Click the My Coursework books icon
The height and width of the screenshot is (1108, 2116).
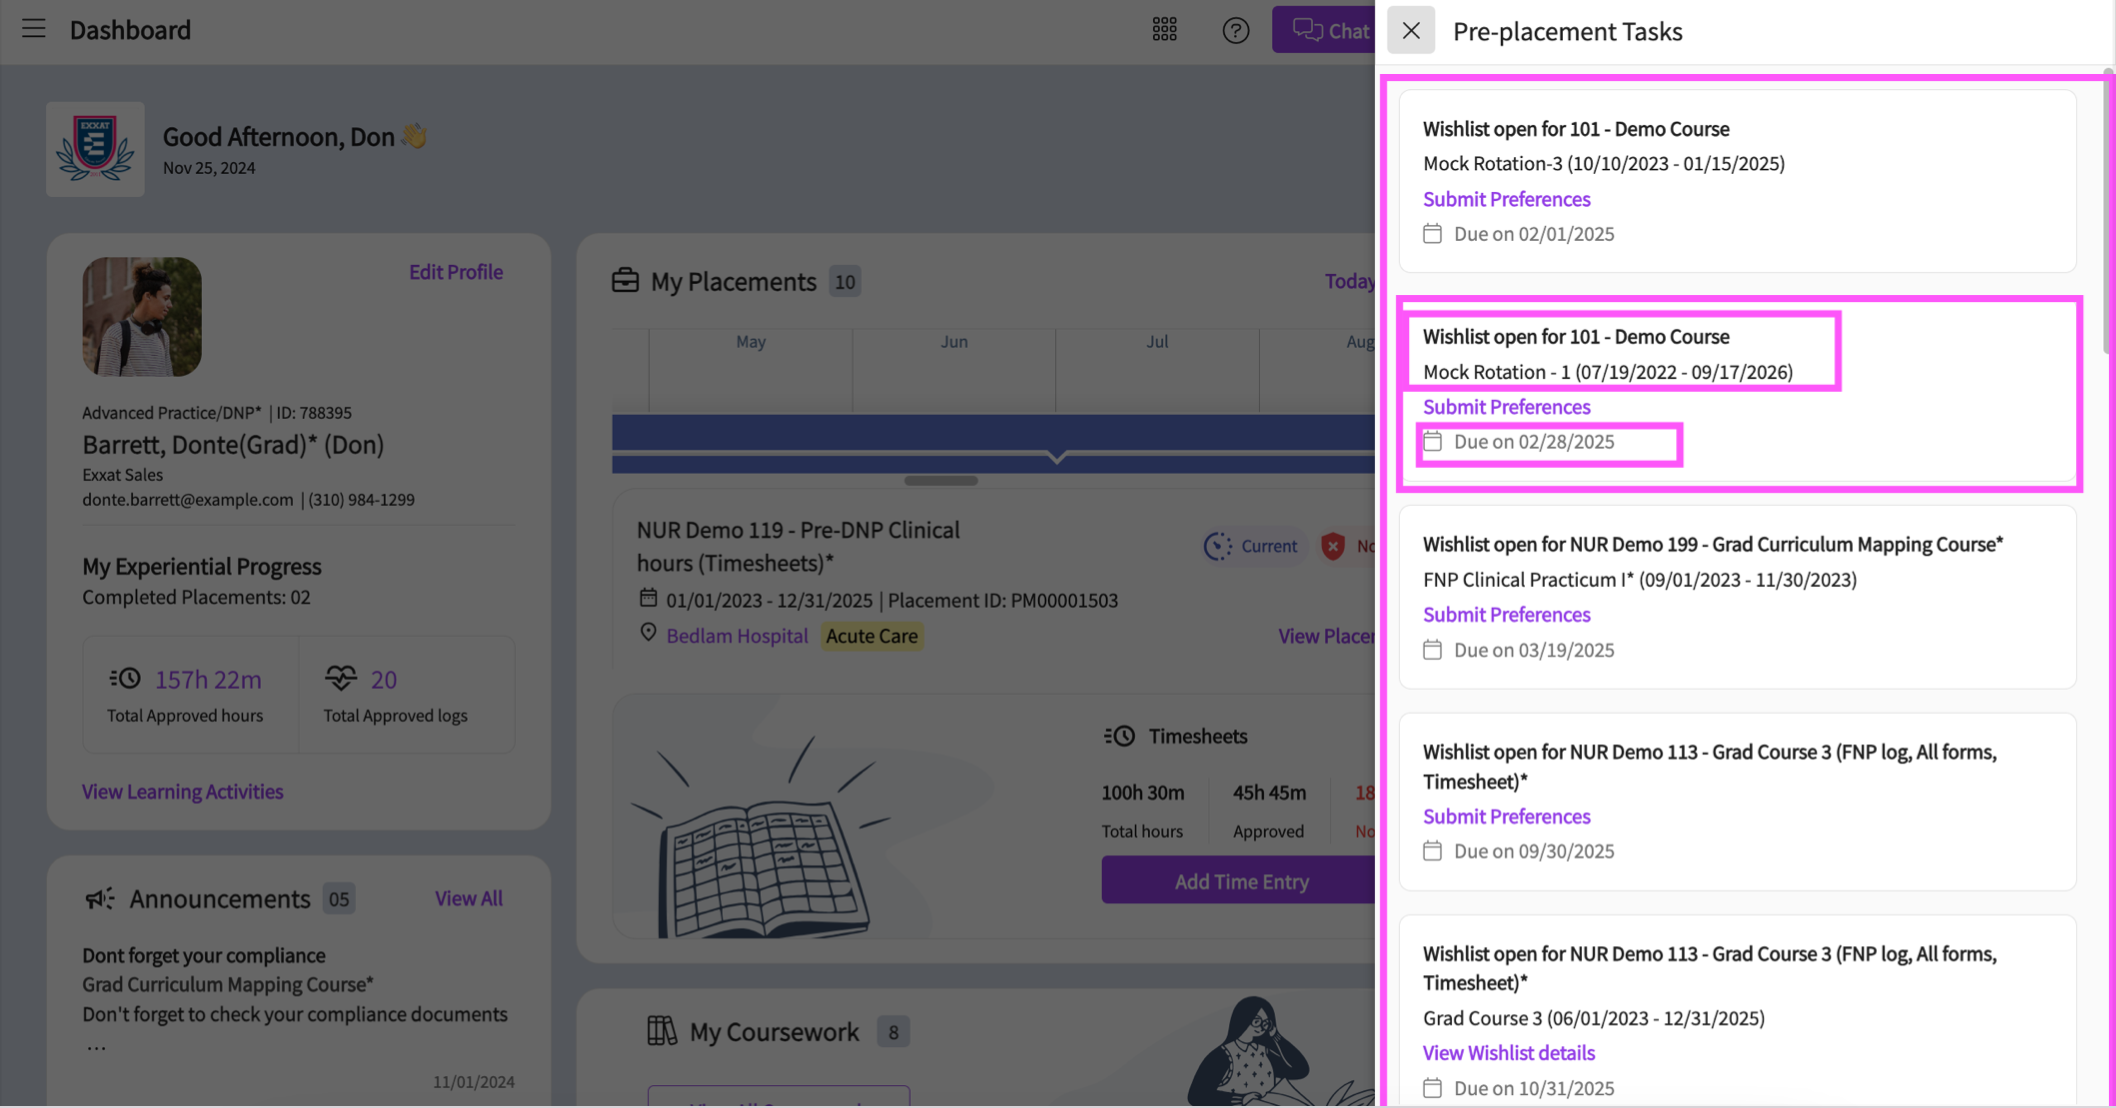click(661, 1031)
